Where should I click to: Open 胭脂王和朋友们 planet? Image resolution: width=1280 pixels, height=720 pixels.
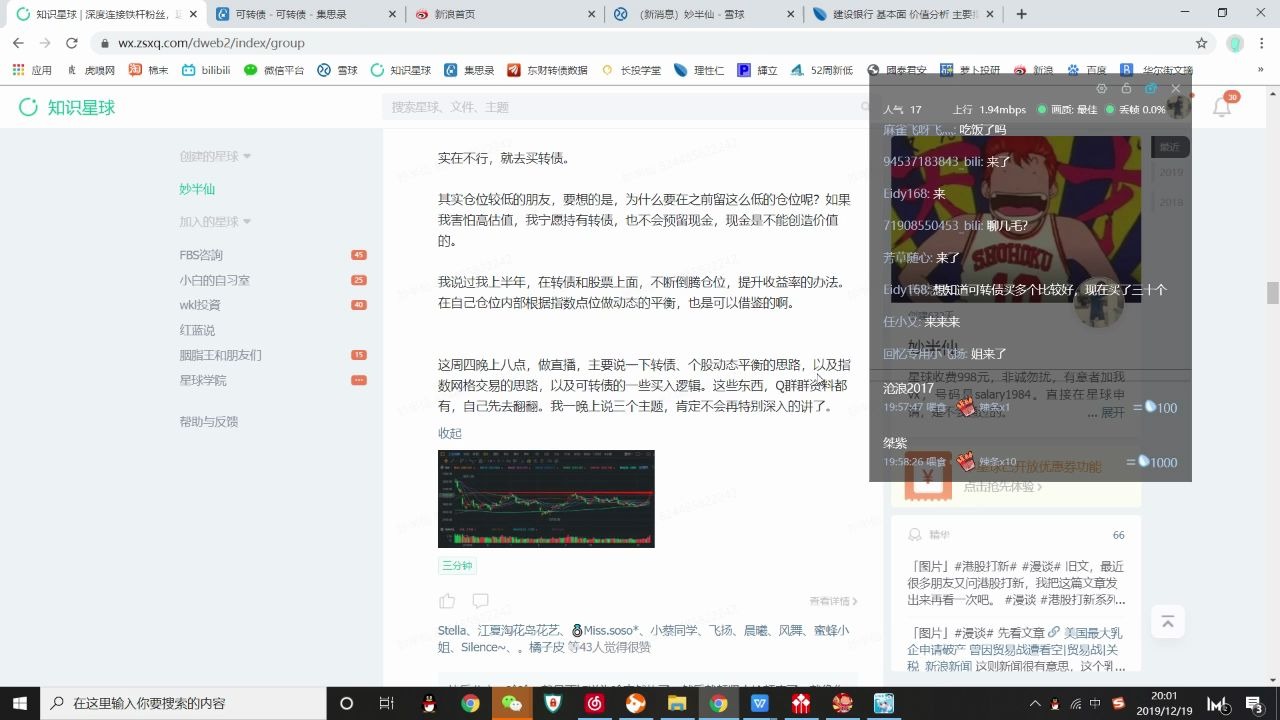point(220,355)
